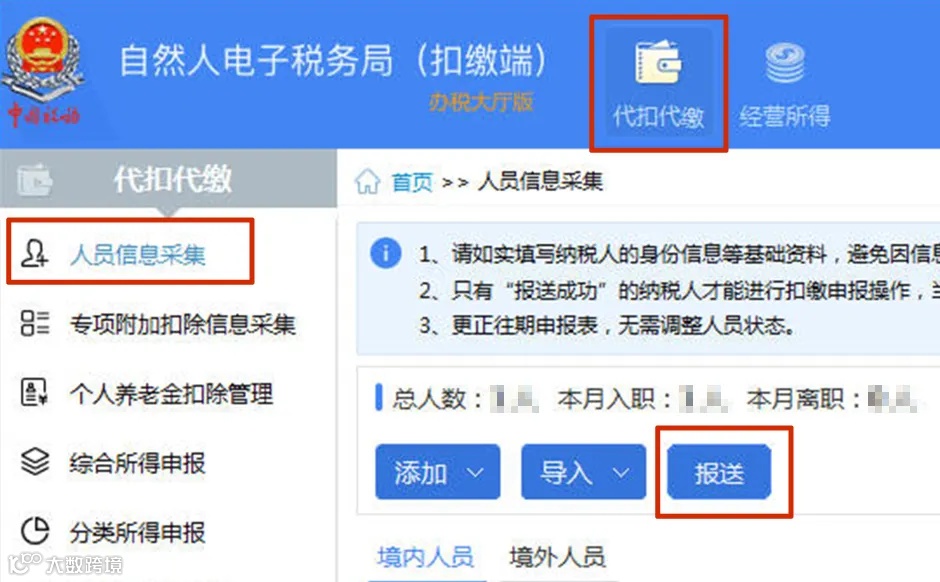This screenshot has height=582, width=940.
Task: Click the 人员信息采集 person icon in sidebar
Action: 34,253
